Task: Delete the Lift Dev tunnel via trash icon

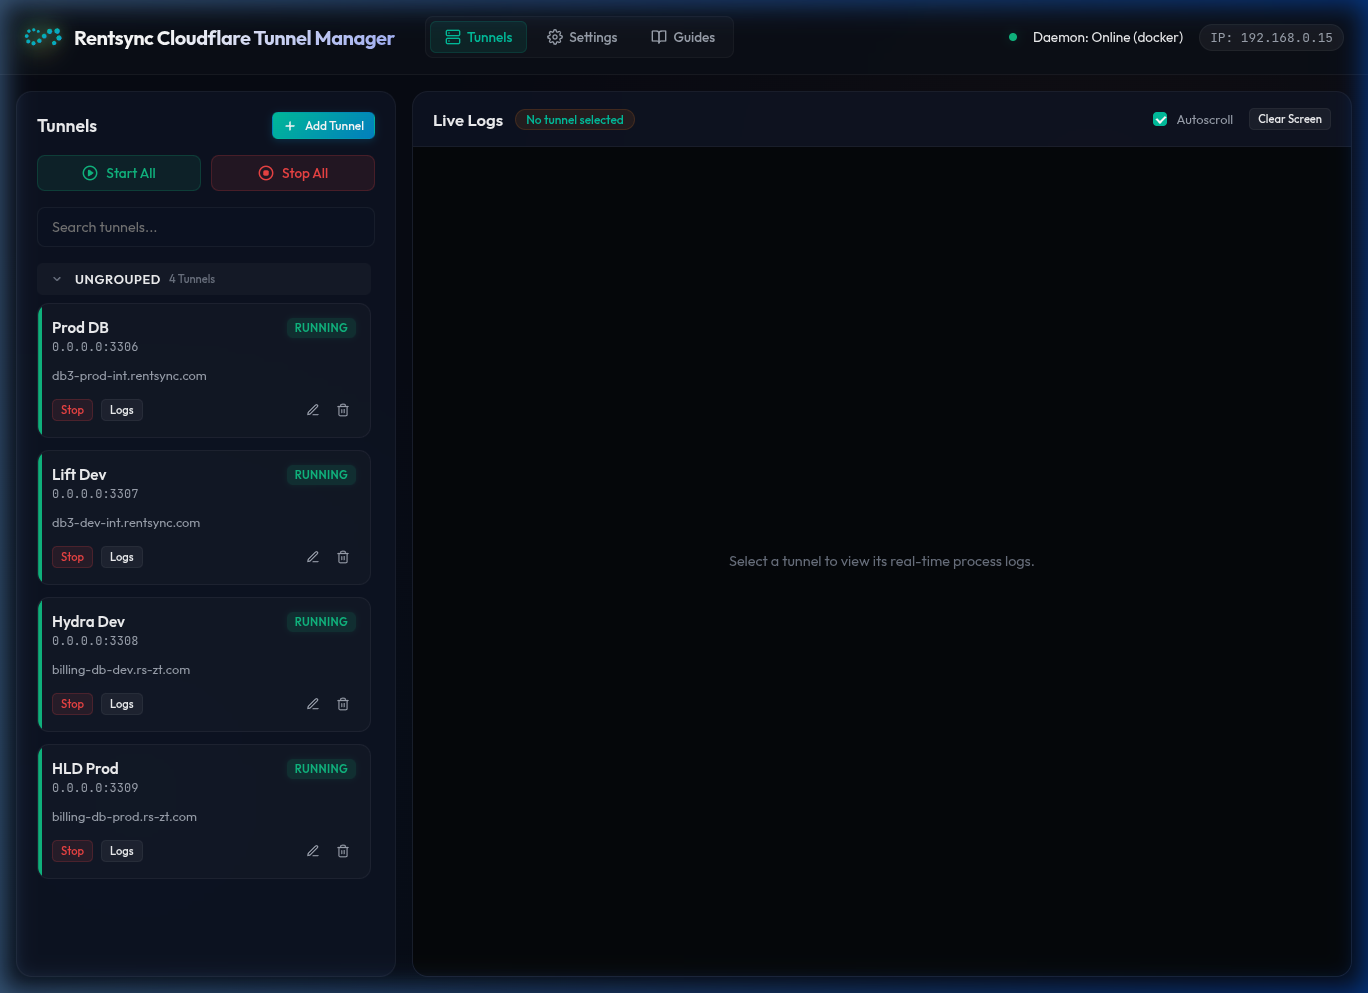Action: (x=343, y=557)
